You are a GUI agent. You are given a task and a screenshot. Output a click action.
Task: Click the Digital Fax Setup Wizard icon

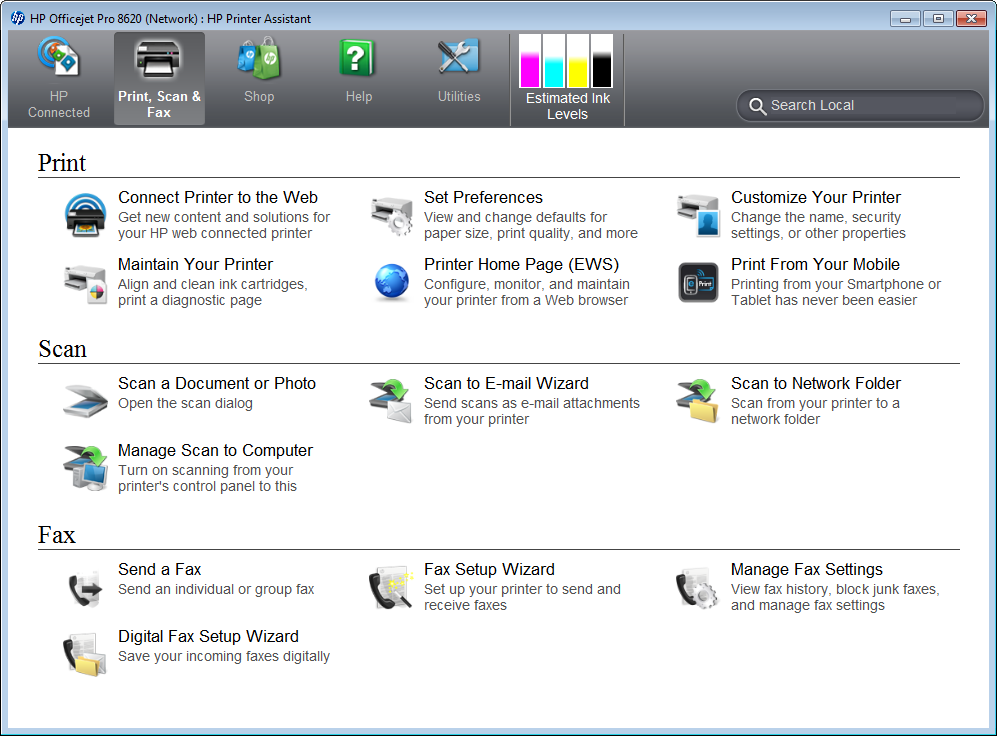point(85,654)
